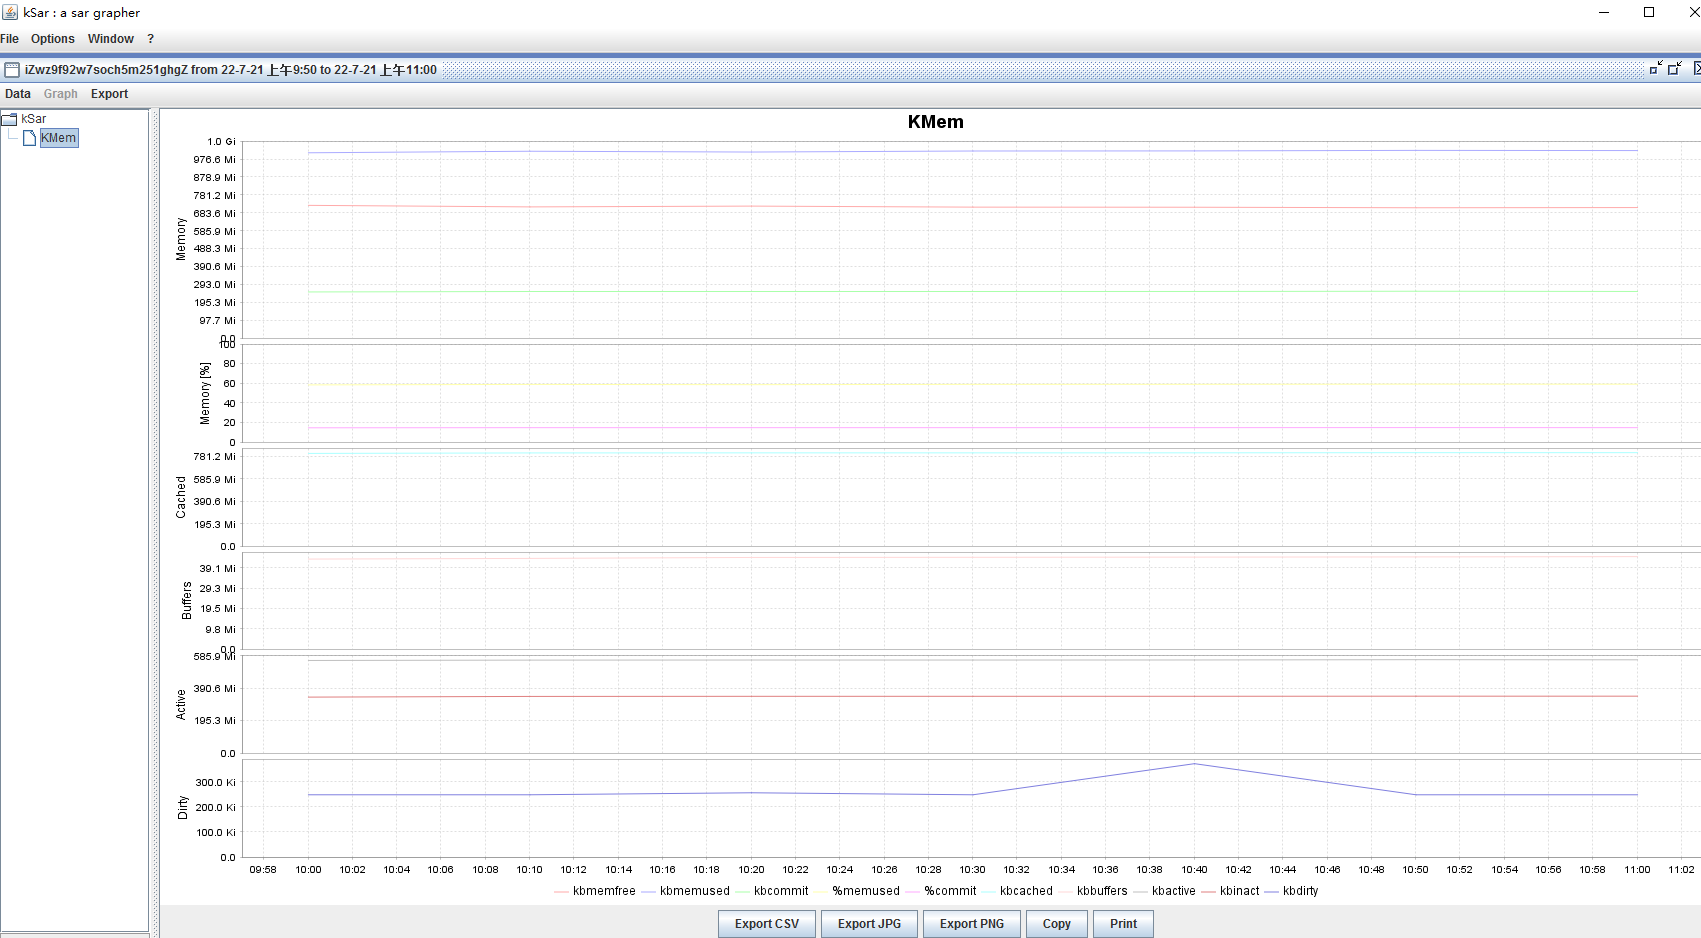Viewport: 1701px width, 938px height.
Task: Open the Data menu of the internal frame
Action: coord(18,94)
